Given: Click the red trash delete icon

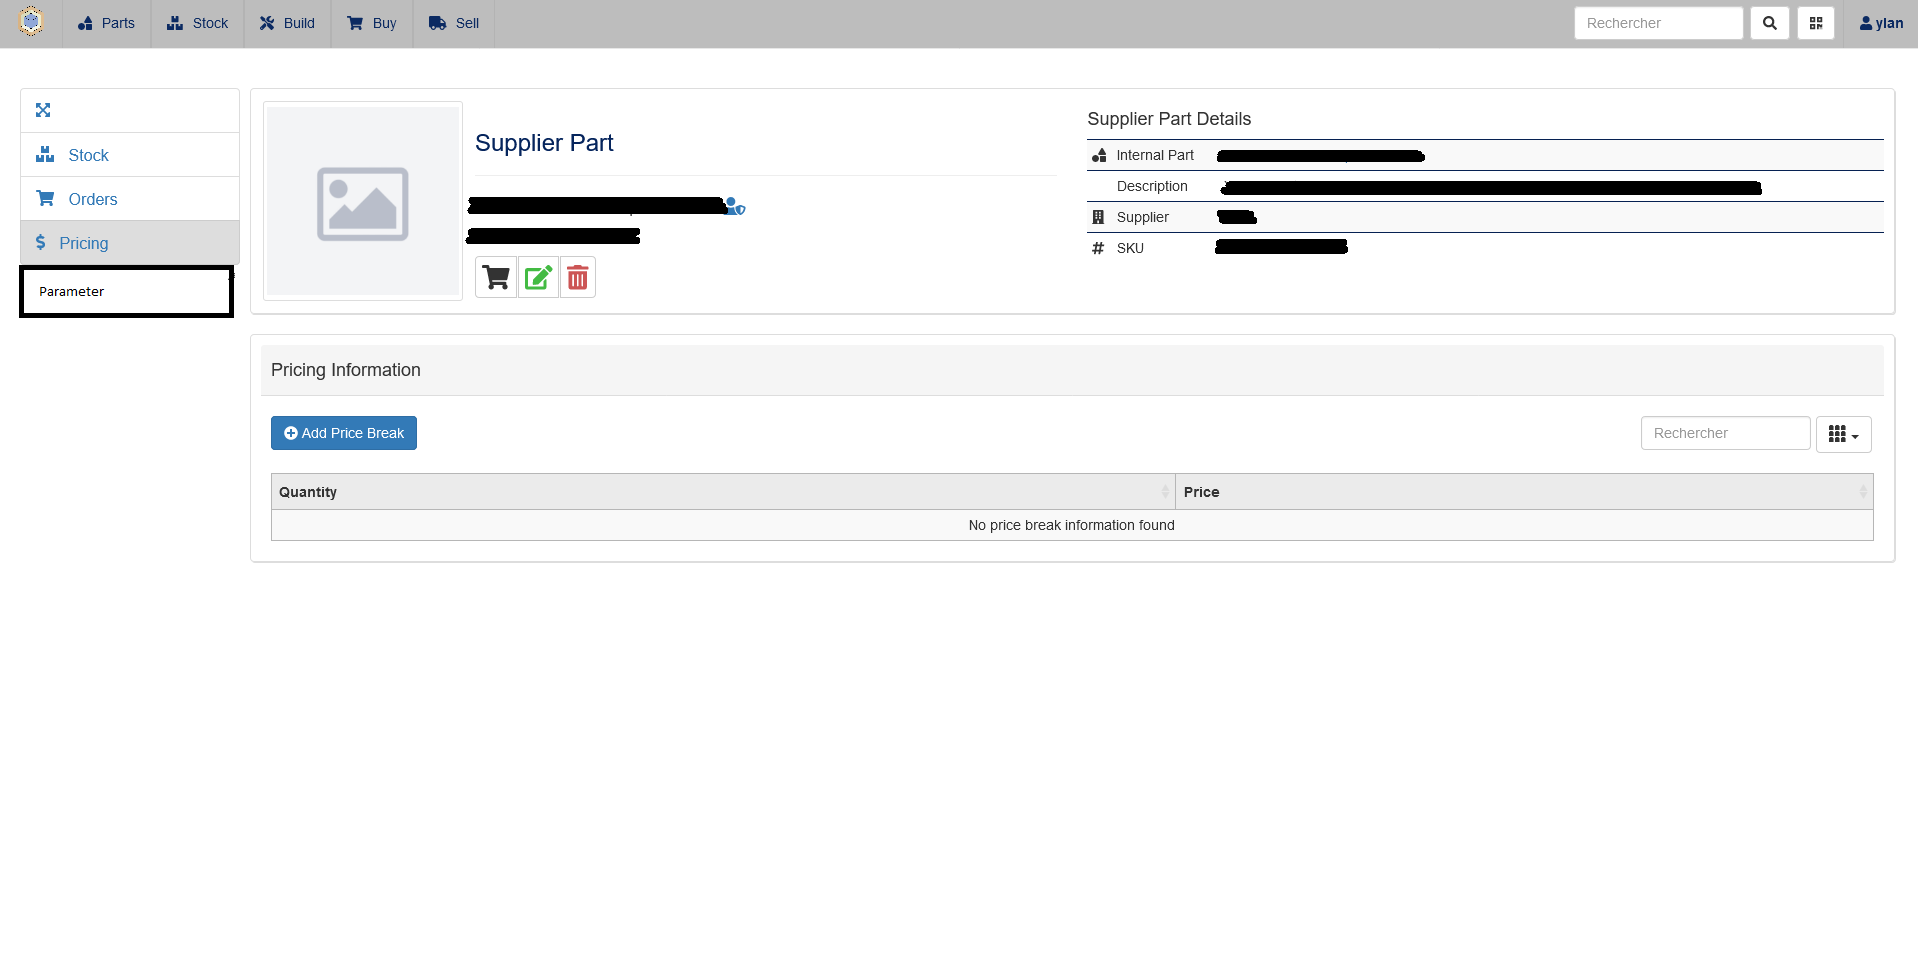Looking at the screenshot, I should [x=577, y=277].
